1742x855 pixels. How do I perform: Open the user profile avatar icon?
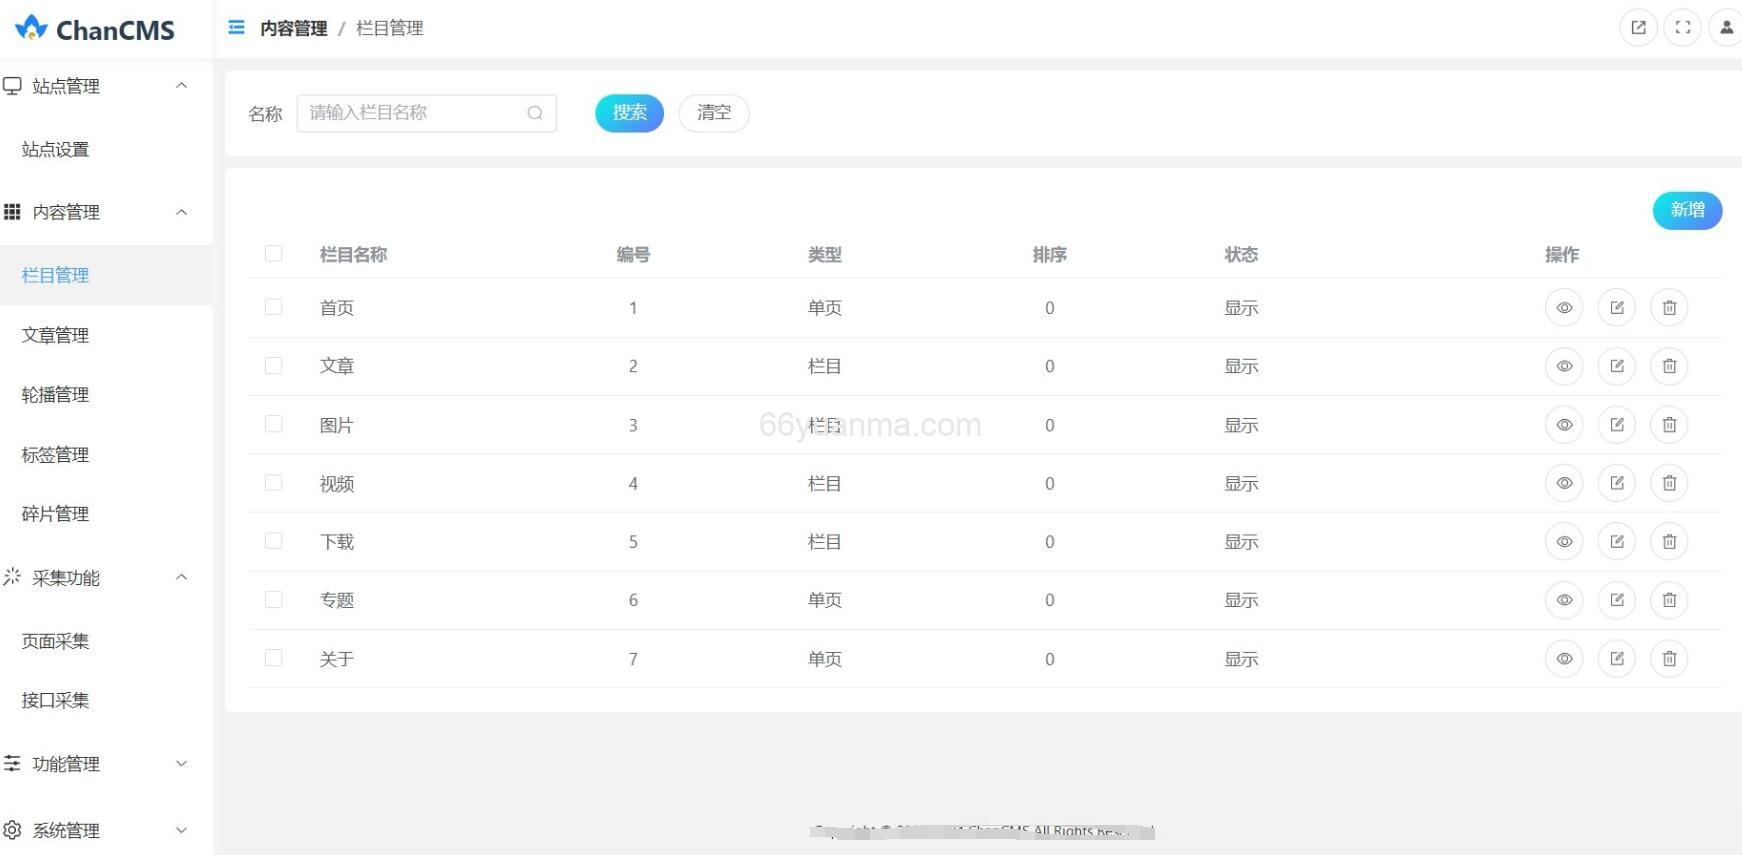pos(1726,28)
